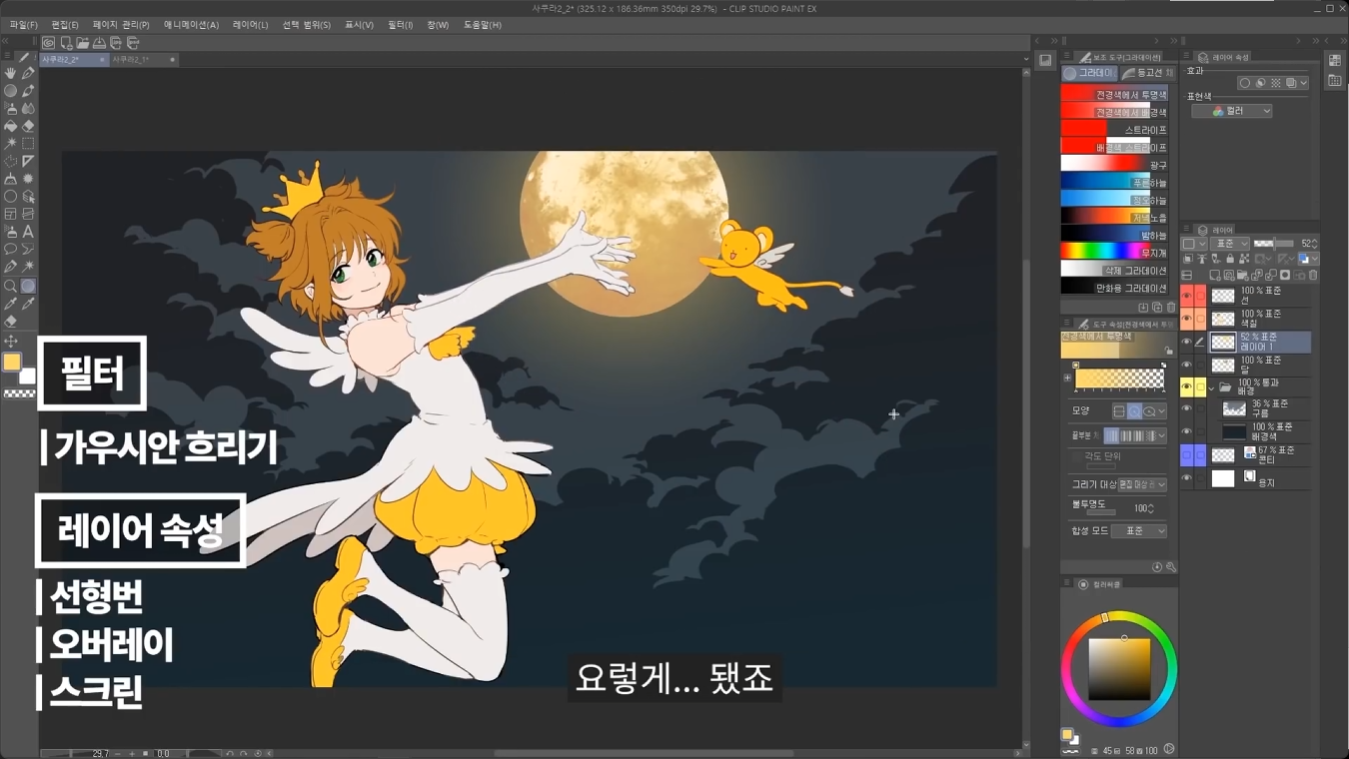
Task: Select the 저녁노을 gradient preset
Action: [x=1114, y=218]
